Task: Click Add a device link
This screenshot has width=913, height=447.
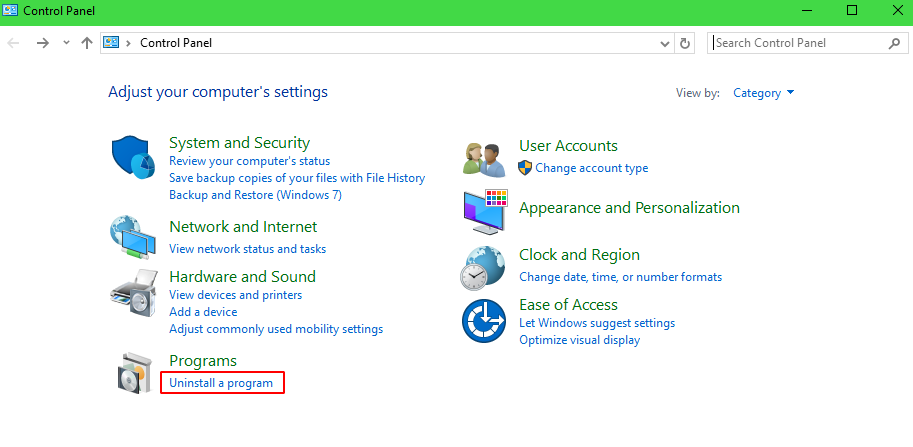Action: [203, 312]
